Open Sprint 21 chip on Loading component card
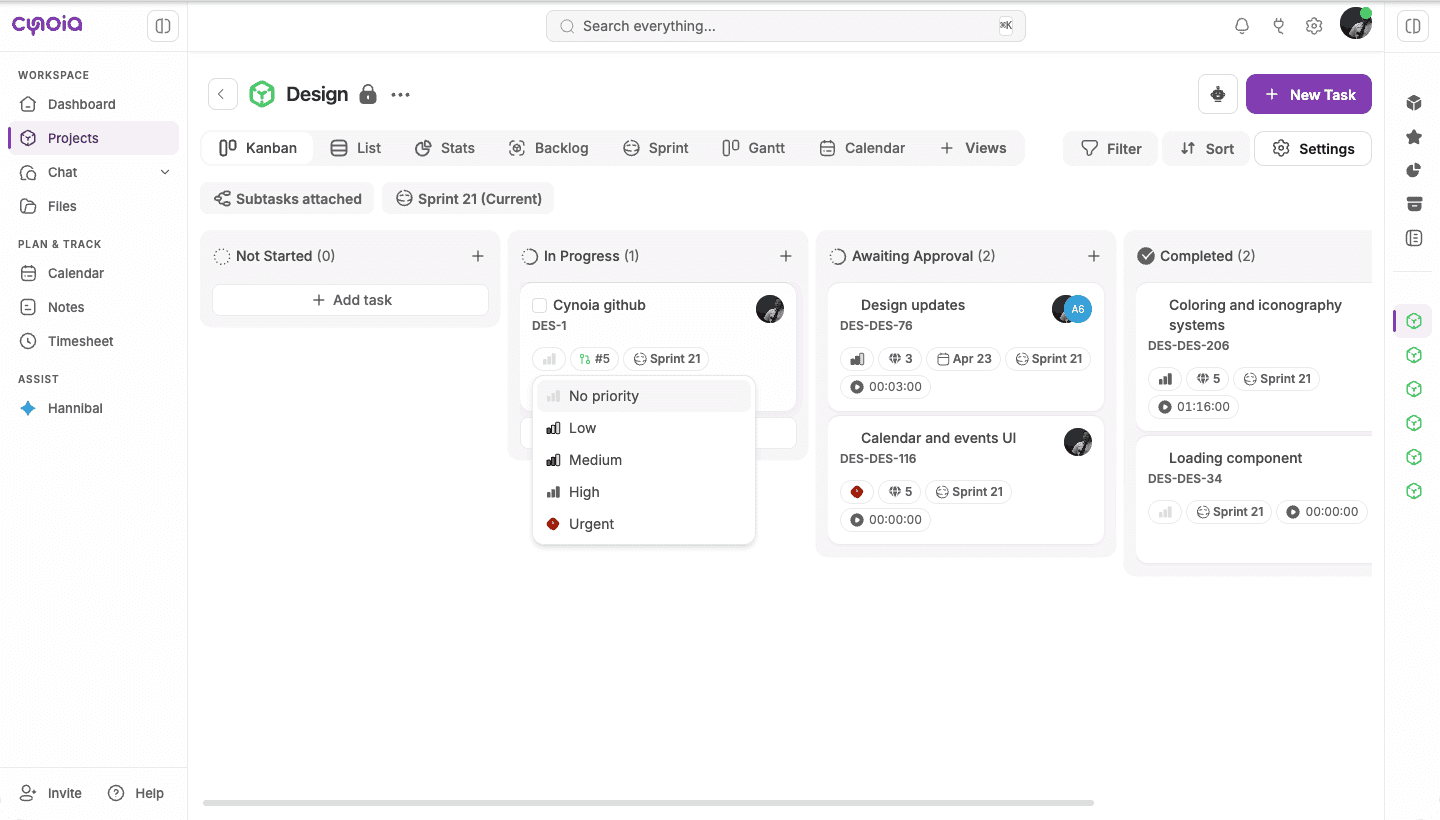1440x820 pixels. [1229, 512]
